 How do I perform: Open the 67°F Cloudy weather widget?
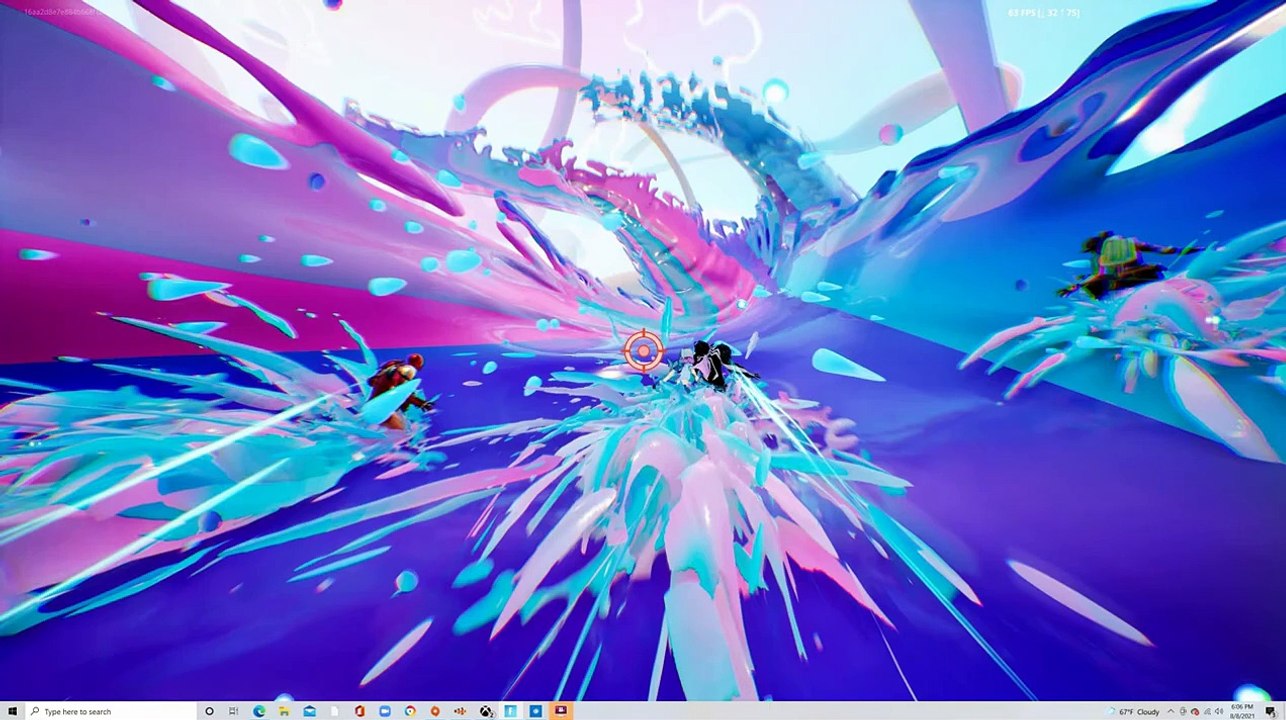[1134, 712]
